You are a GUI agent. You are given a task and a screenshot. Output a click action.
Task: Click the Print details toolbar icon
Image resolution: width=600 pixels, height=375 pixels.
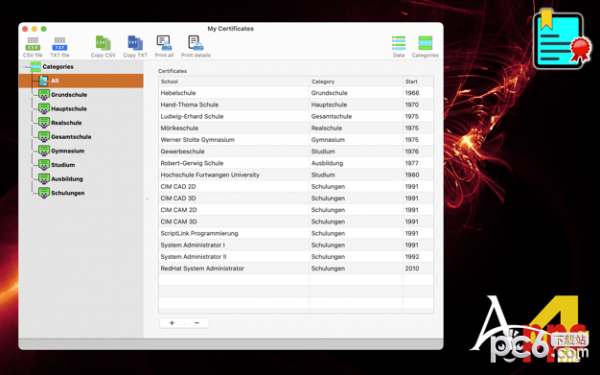pyautogui.click(x=196, y=43)
